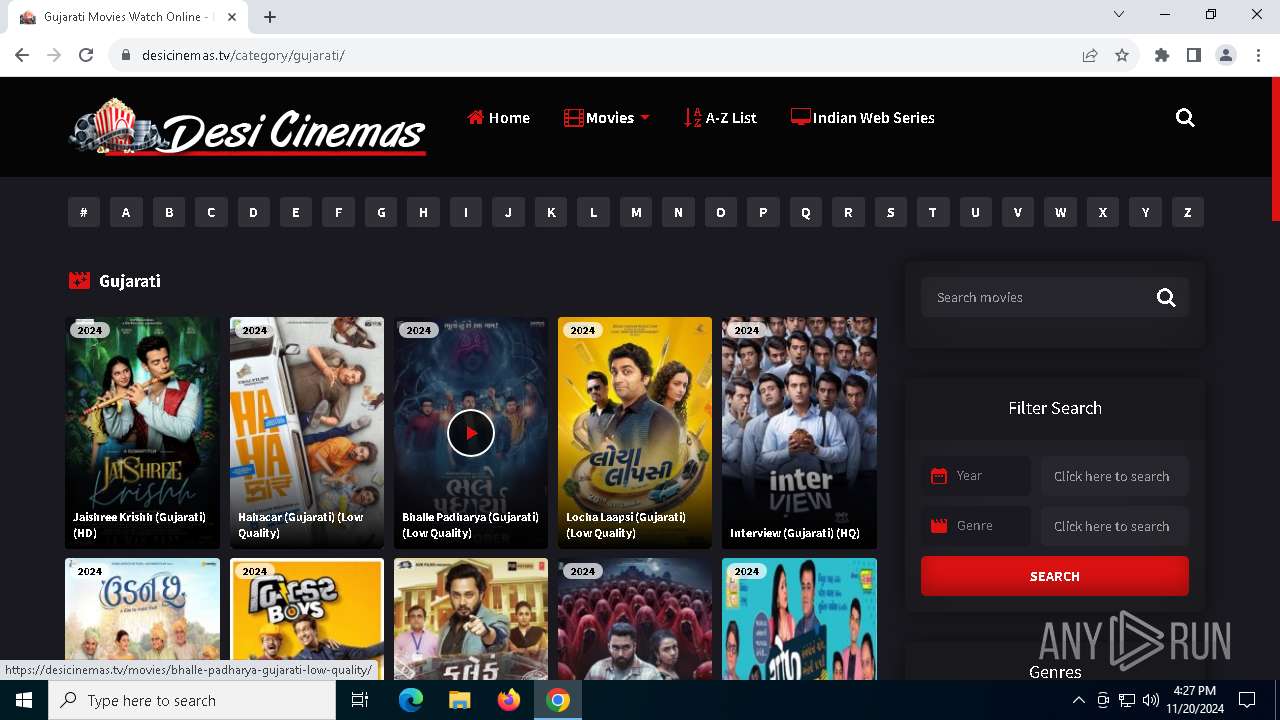Open the Genre filter dropdown

click(1114, 526)
